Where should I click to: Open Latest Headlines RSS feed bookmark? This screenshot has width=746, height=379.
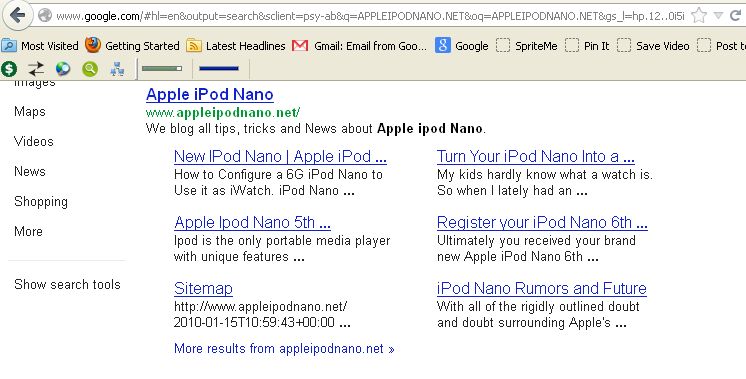click(x=236, y=46)
